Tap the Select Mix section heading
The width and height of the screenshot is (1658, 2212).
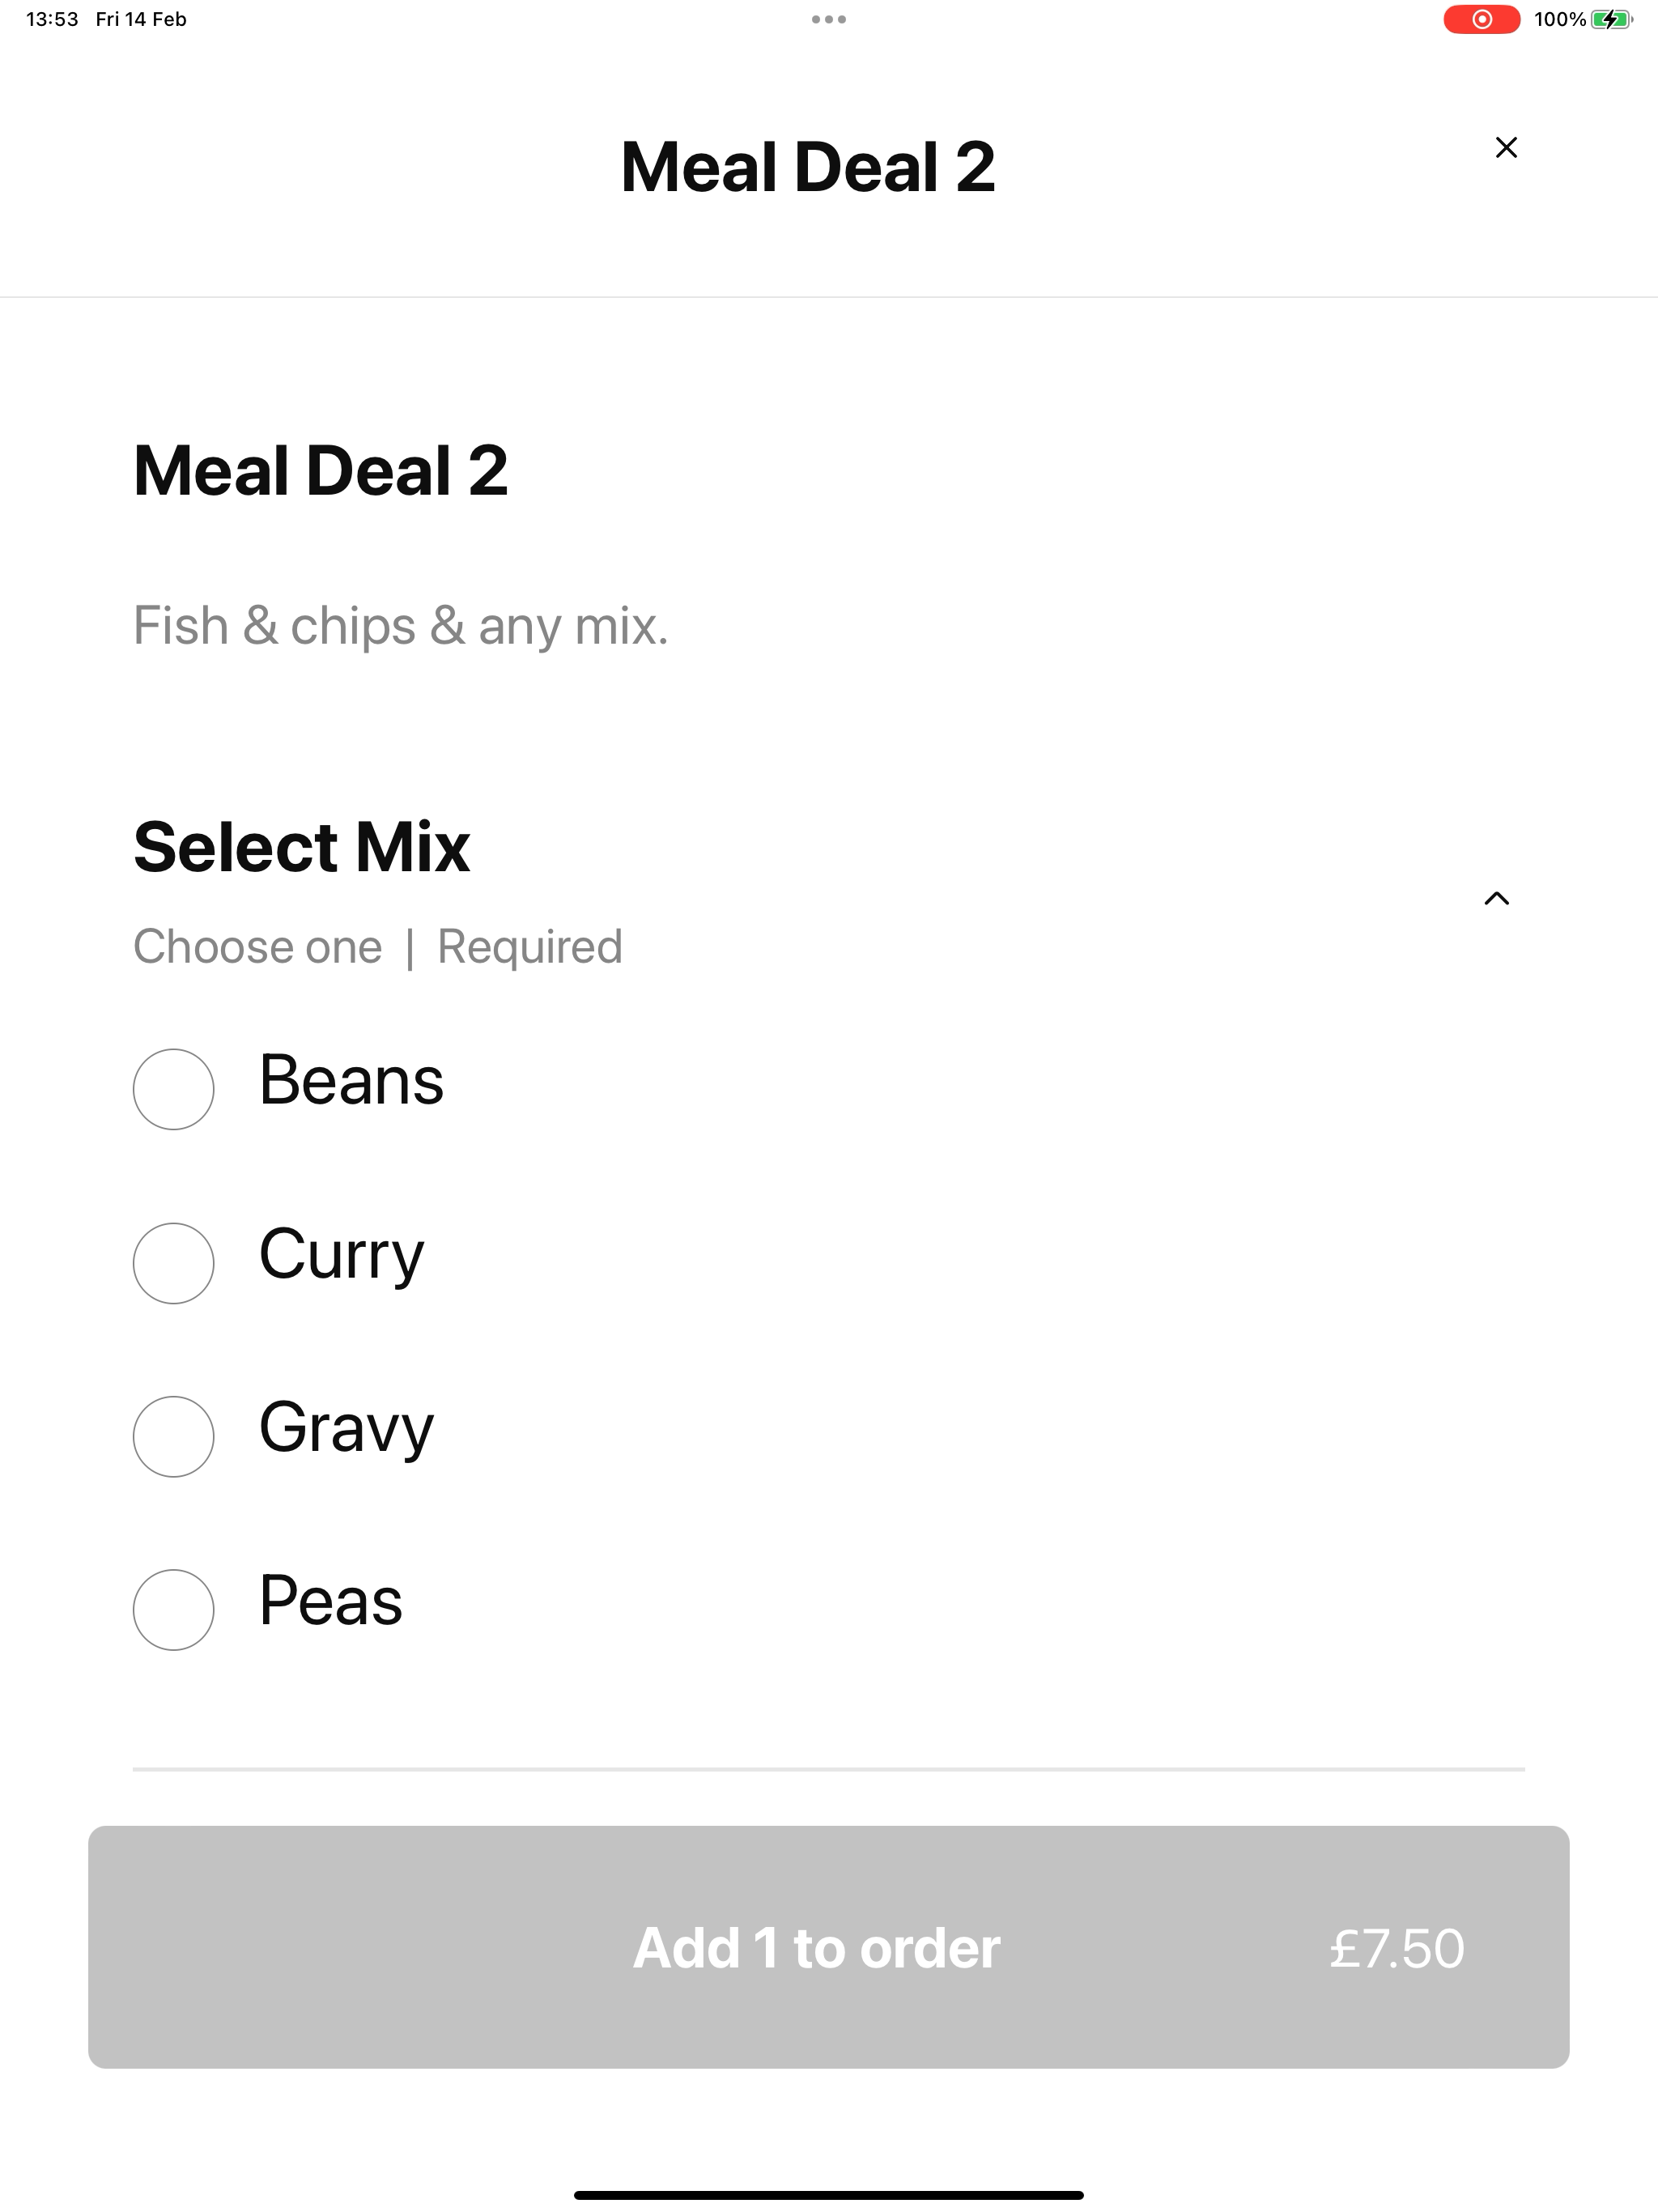pos(301,847)
